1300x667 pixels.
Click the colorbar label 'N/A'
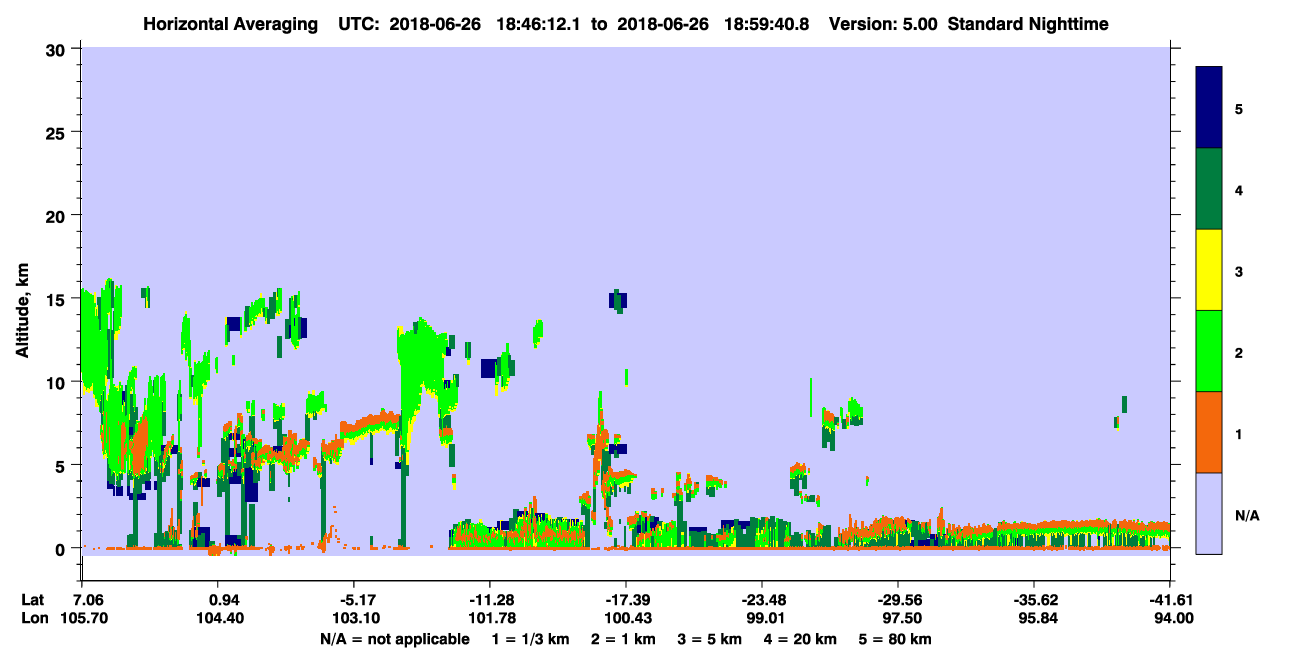[x=1246, y=514]
